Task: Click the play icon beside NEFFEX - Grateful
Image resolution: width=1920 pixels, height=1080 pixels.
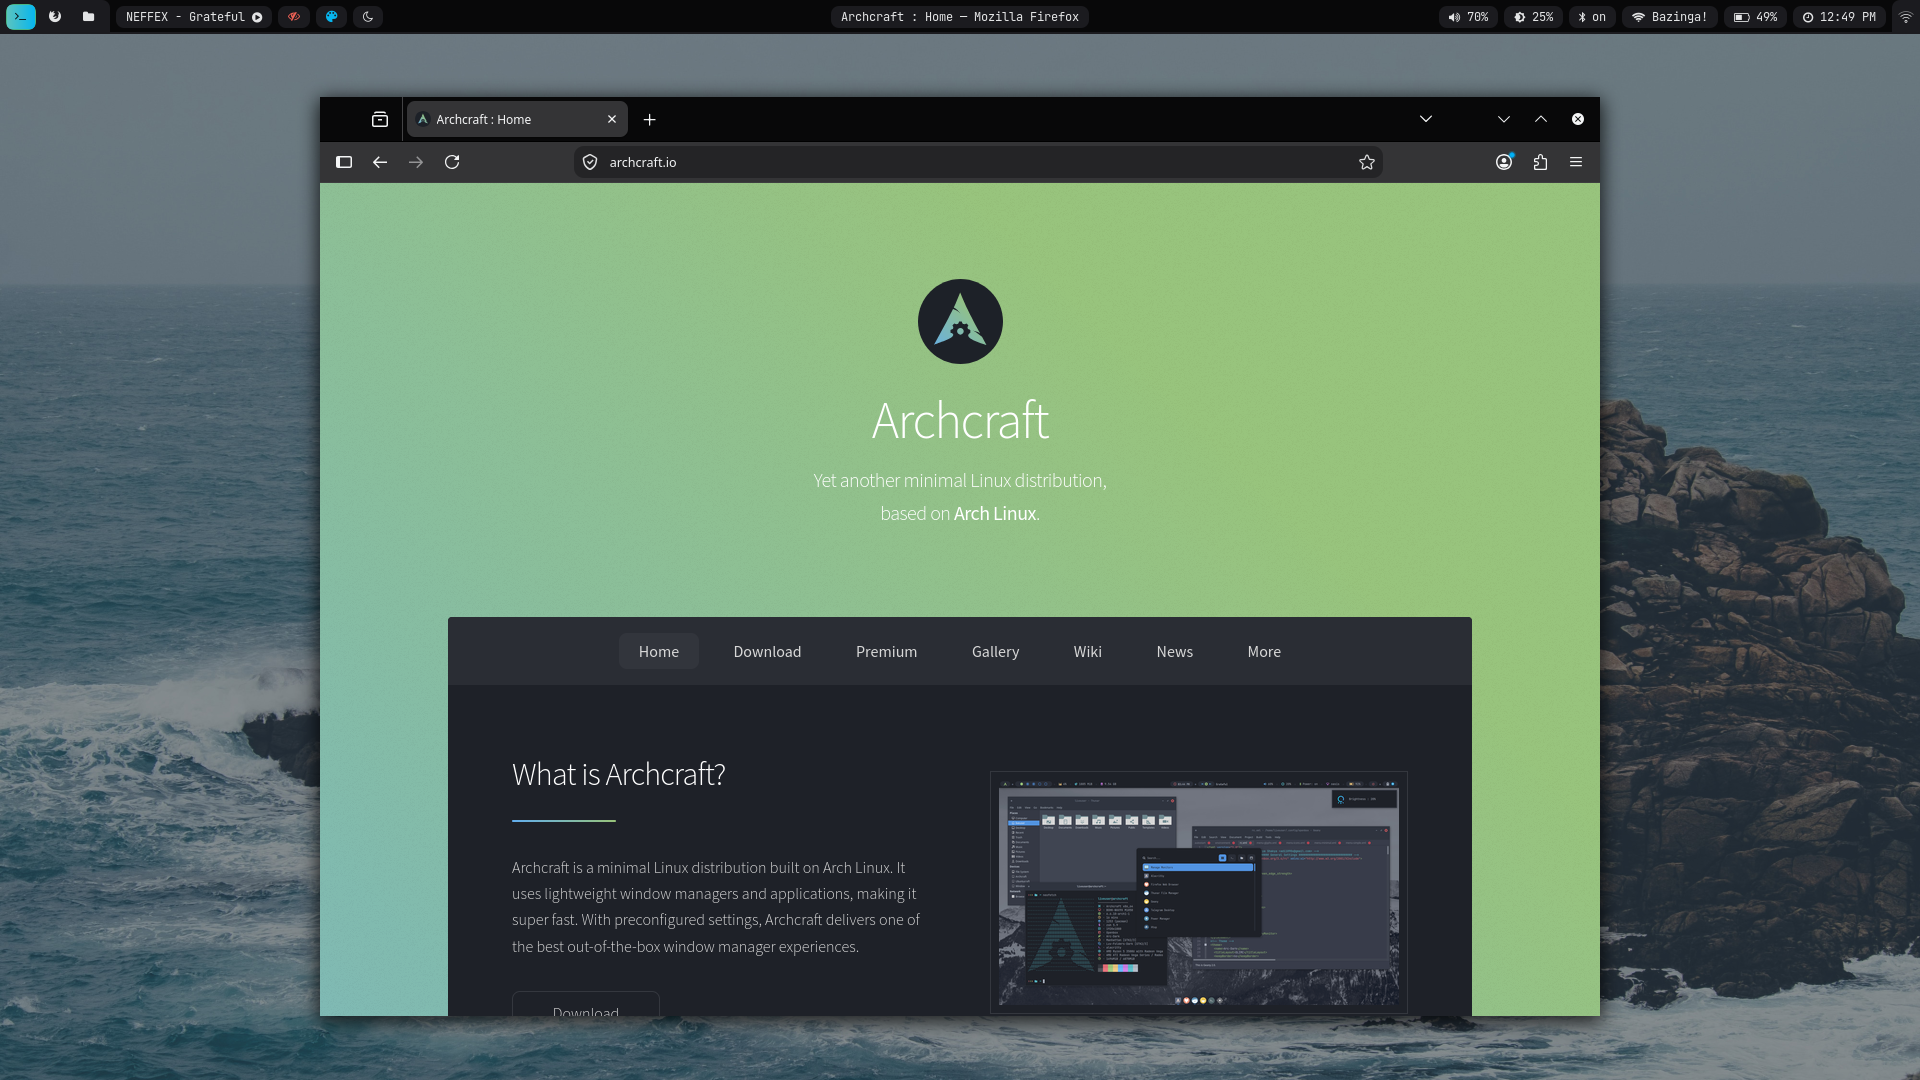Action: (x=257, y=17)
